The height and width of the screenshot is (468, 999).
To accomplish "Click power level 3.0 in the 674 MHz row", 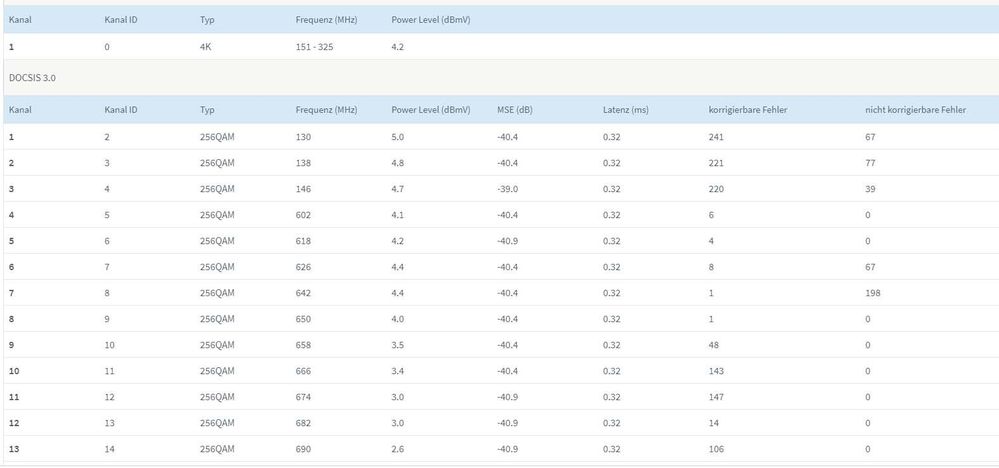I will (x=398, y=397).
